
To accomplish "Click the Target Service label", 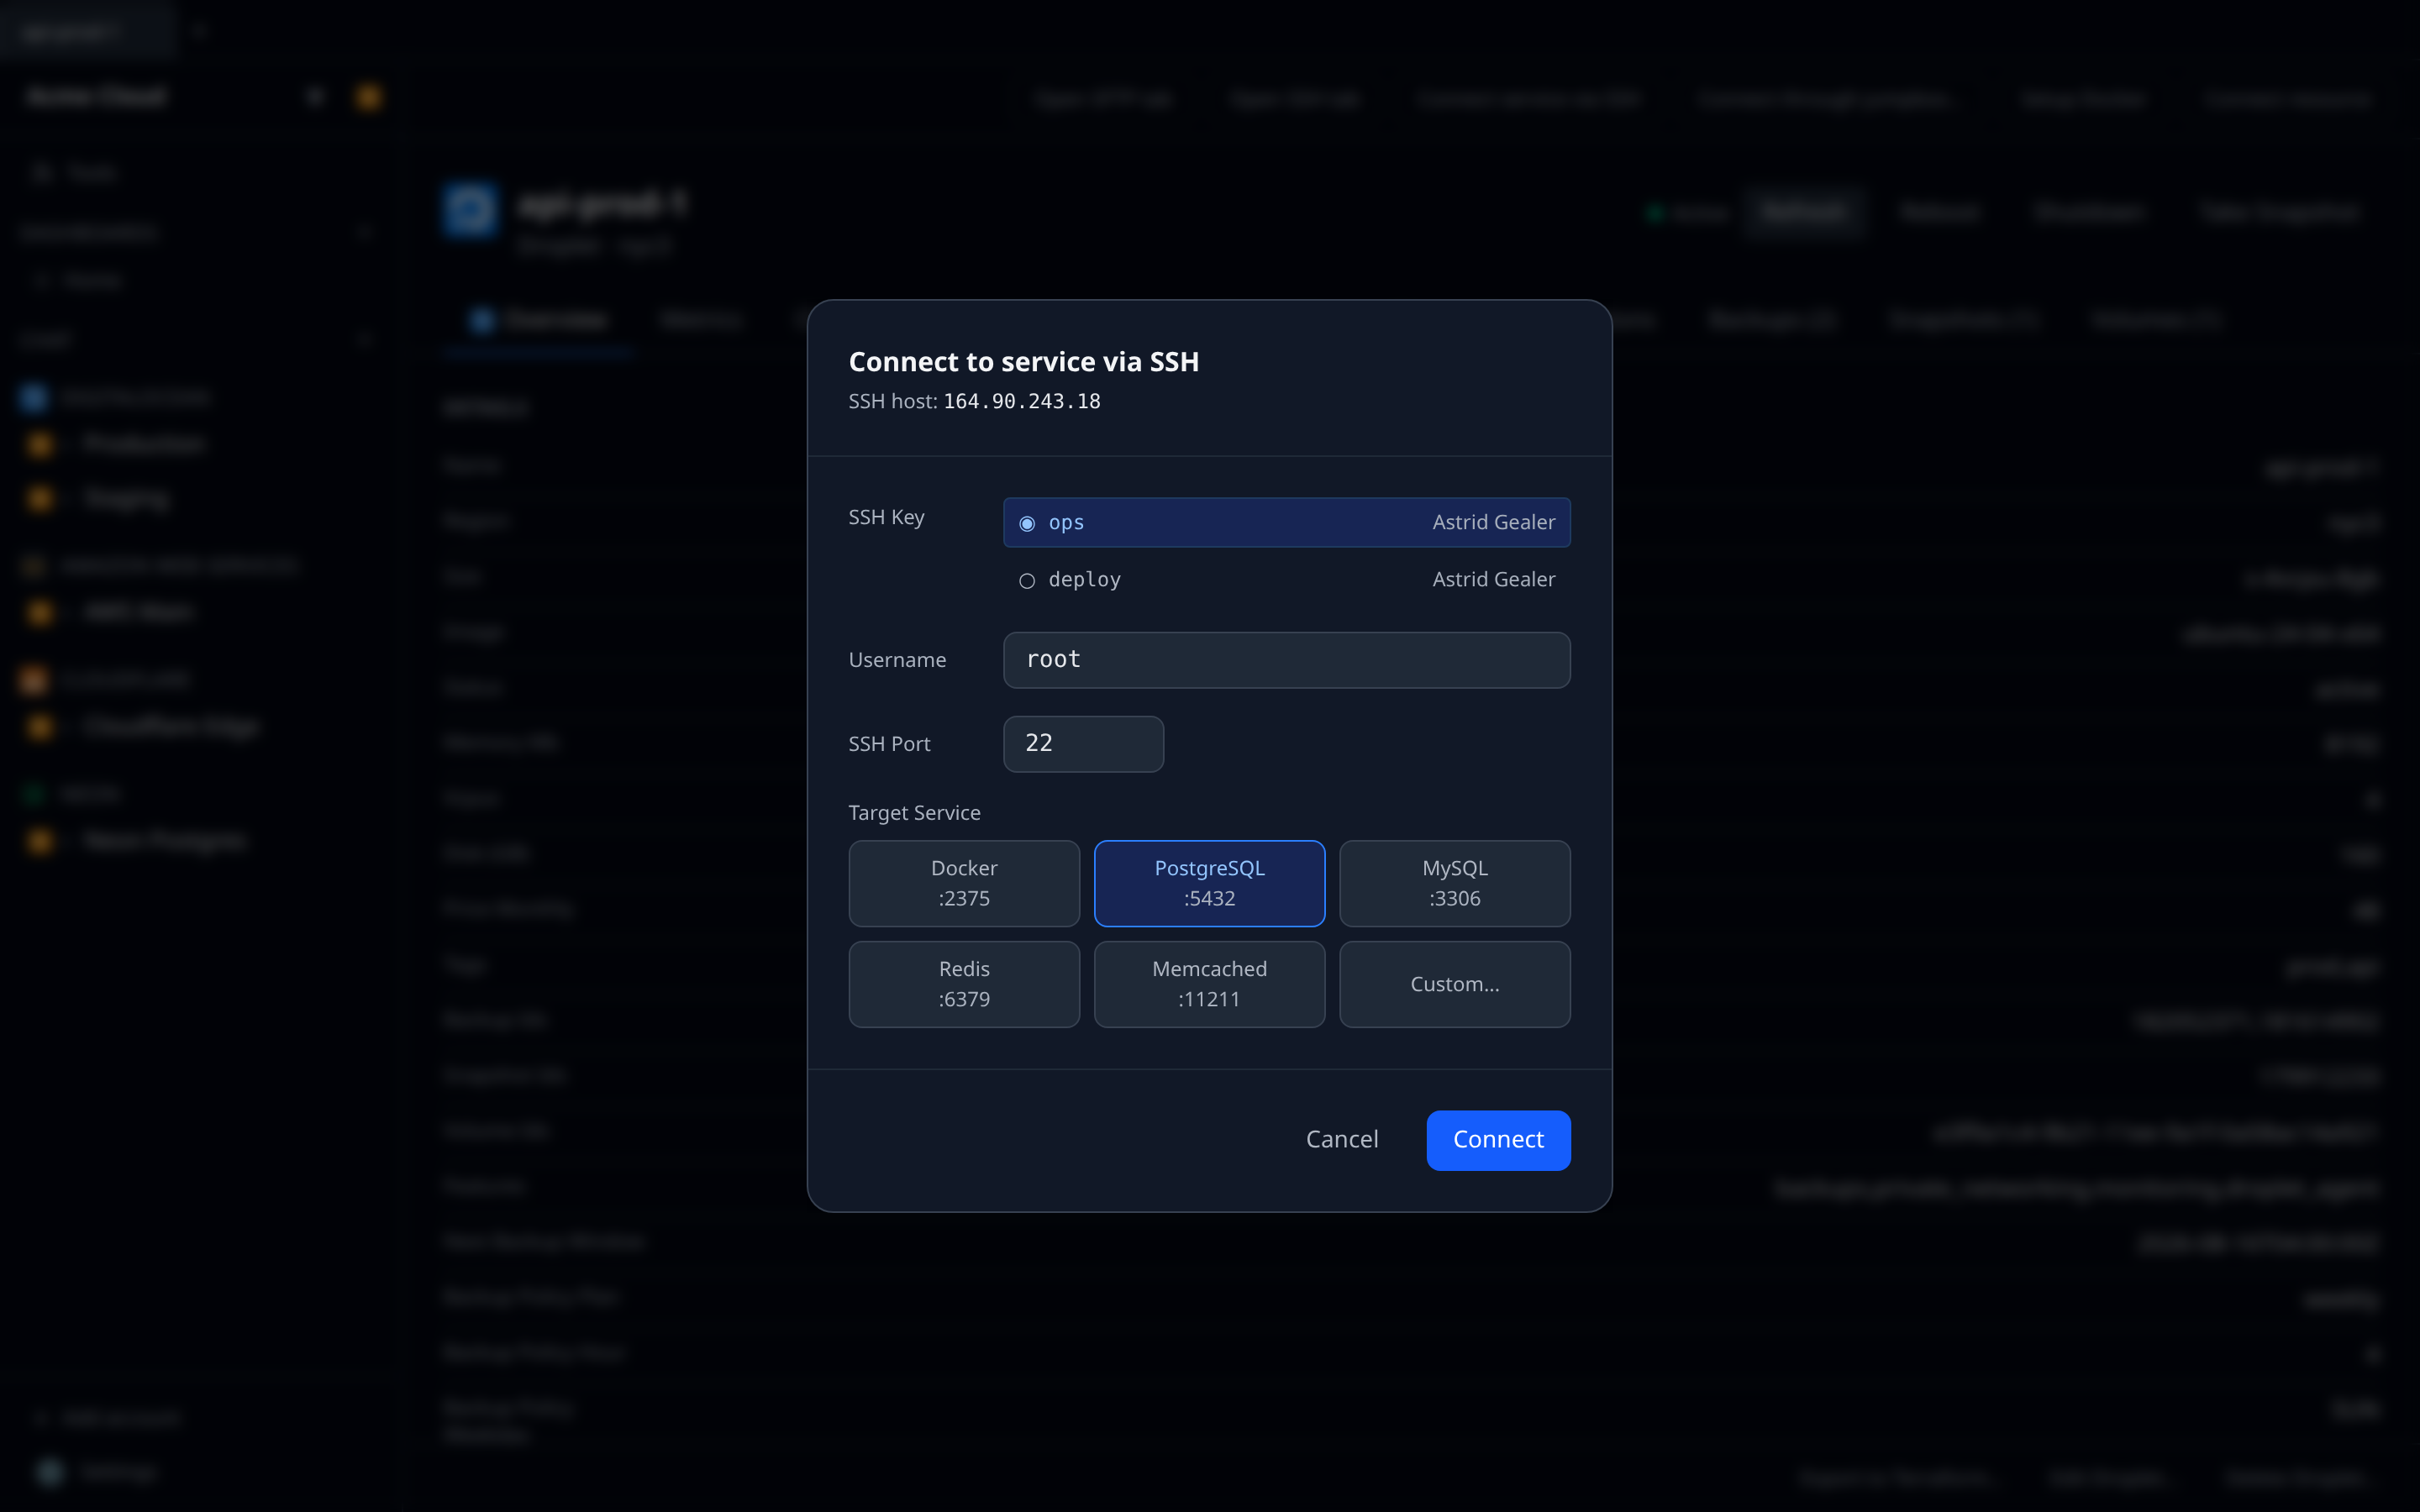I will pyautogui.click(x=914, y=813).
